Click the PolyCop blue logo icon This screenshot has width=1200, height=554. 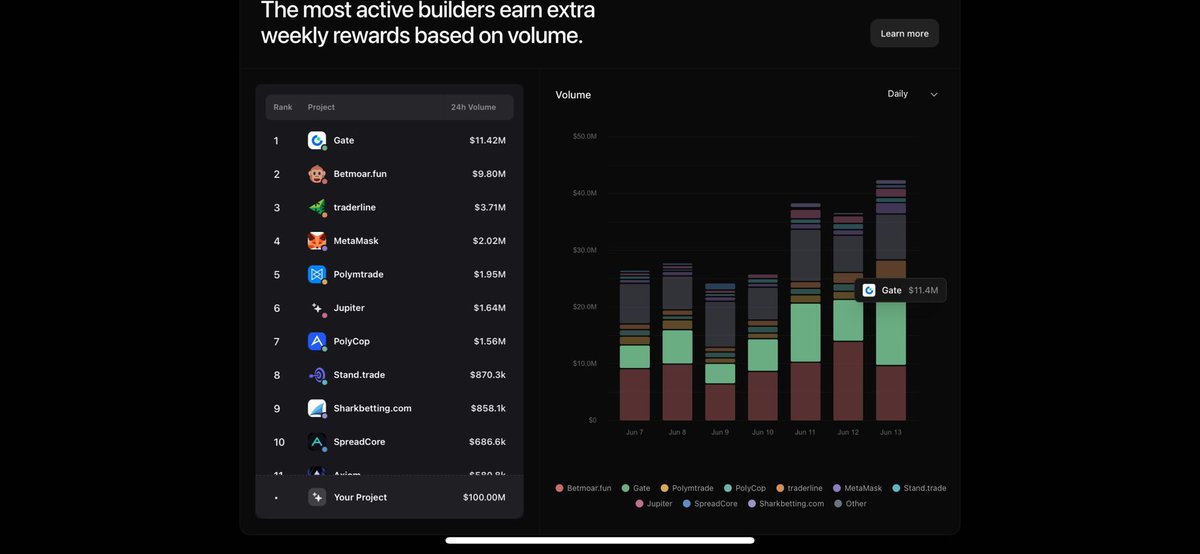click(317, 342)
